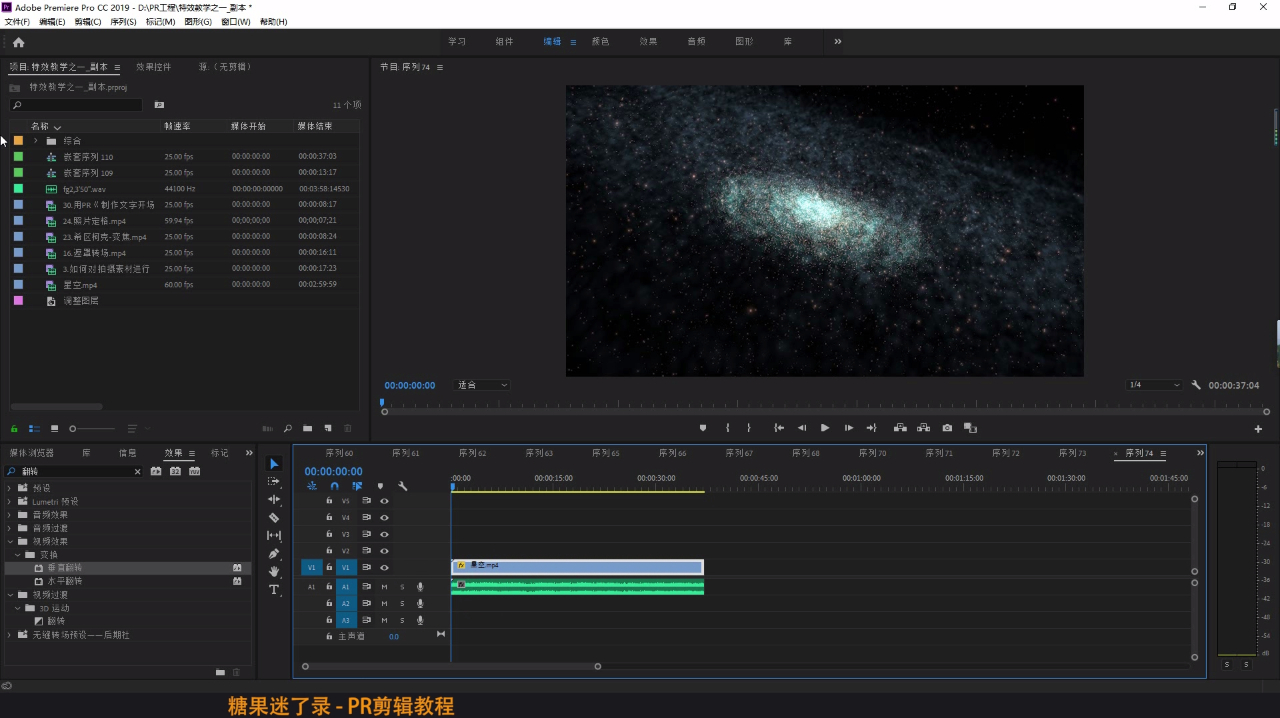
Task: Mute audio track A1
Action: tap(384, 587)
